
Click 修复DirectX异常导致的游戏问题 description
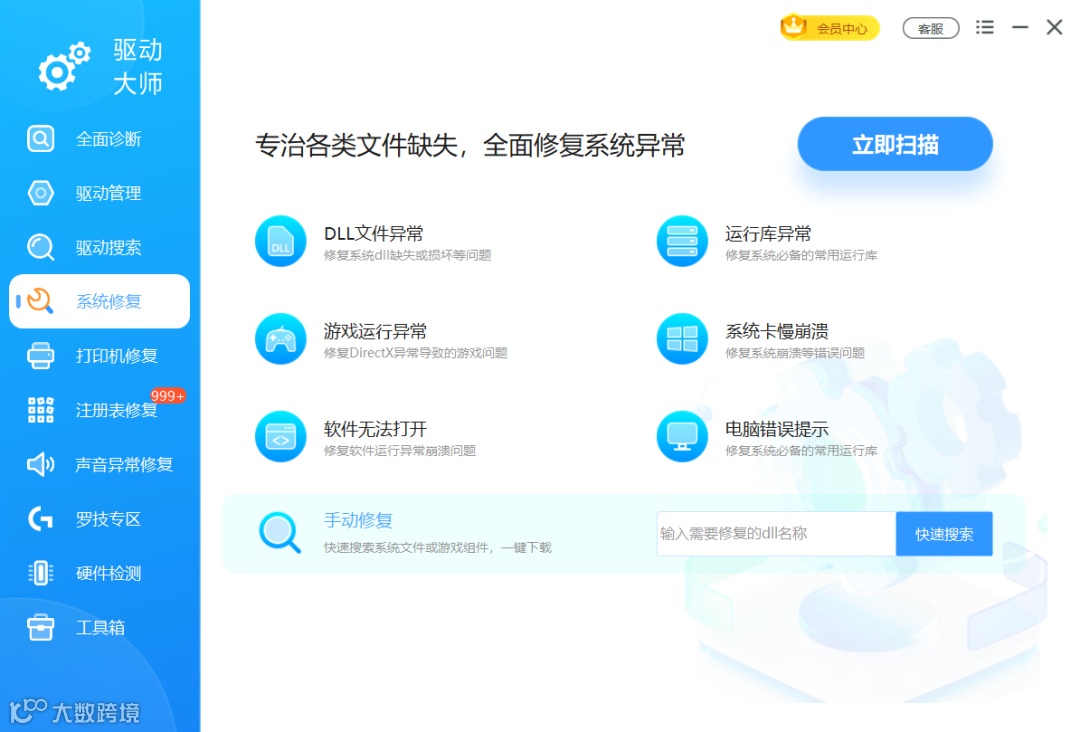pyautogui.click(x=415, y=353)
